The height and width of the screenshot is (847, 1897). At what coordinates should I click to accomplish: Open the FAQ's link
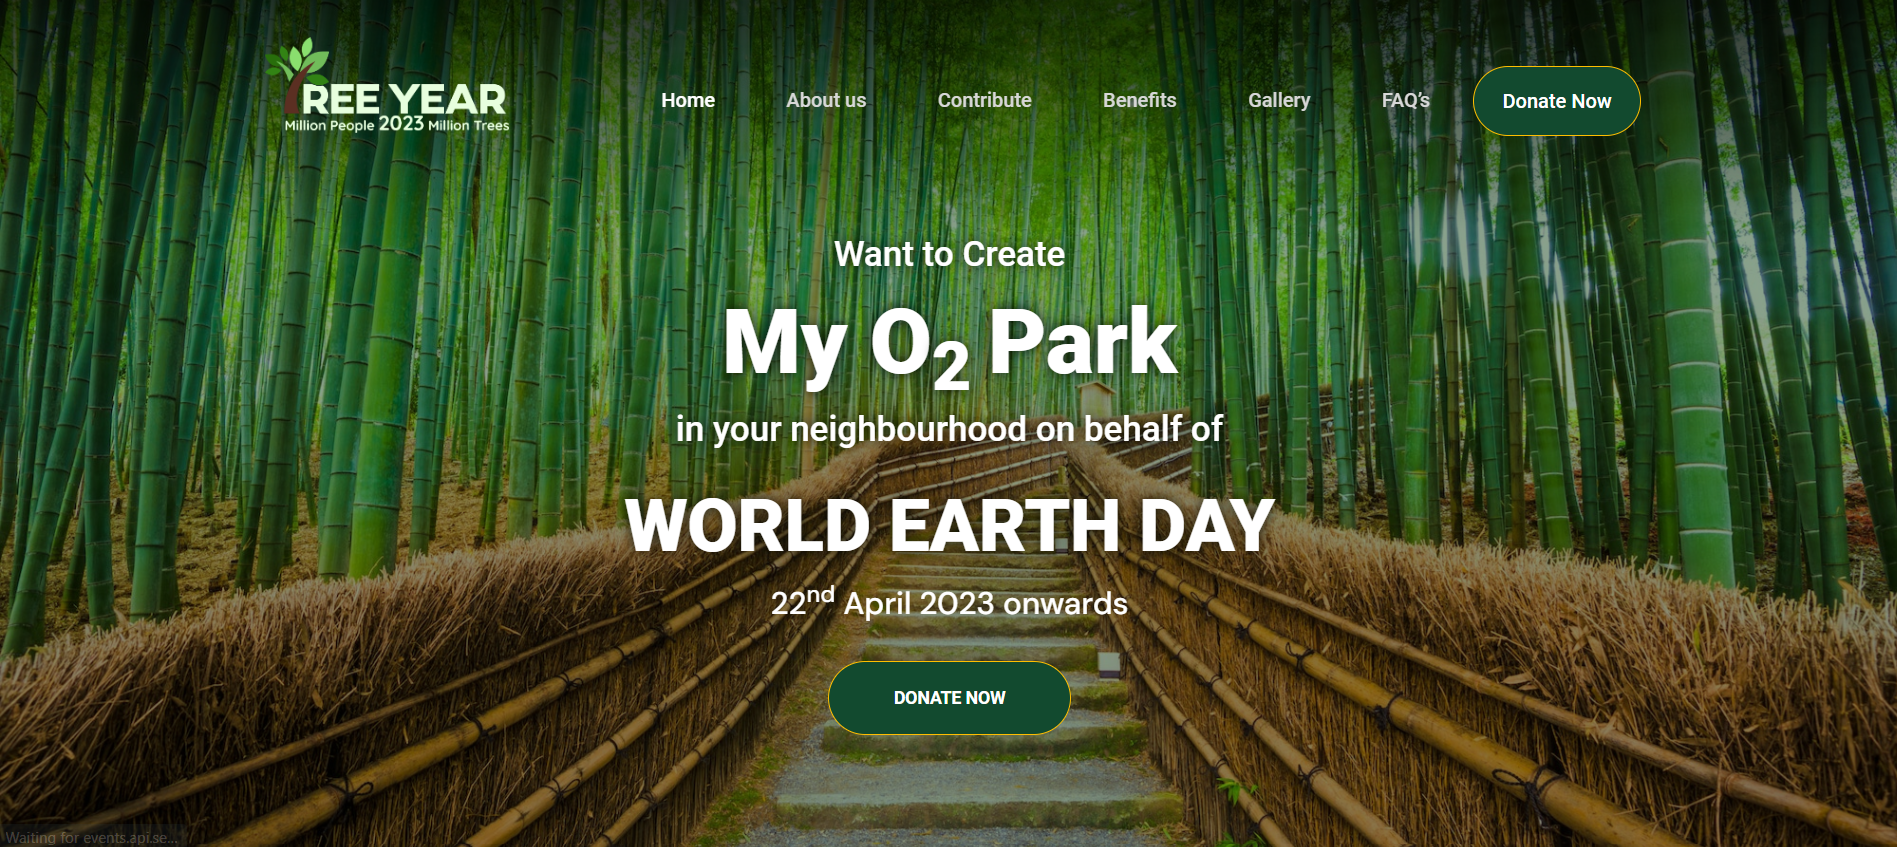(x=1405, y=100)
